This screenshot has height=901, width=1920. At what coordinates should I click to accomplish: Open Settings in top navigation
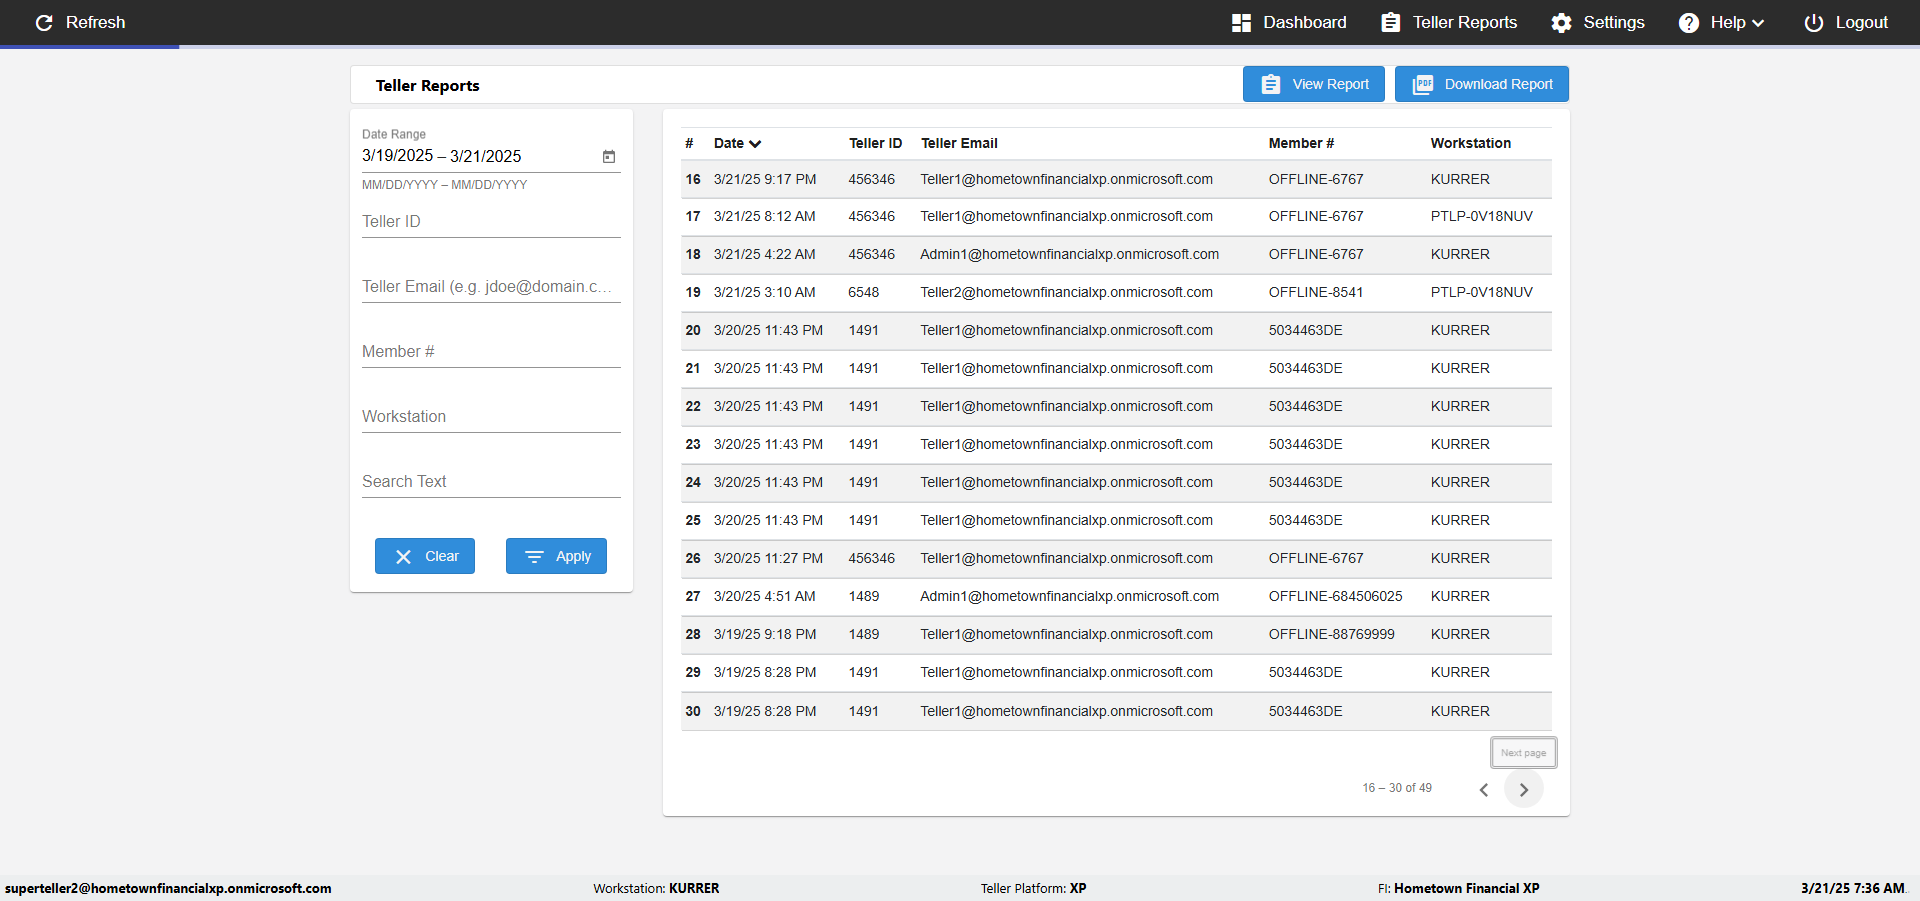point(1598,23)
